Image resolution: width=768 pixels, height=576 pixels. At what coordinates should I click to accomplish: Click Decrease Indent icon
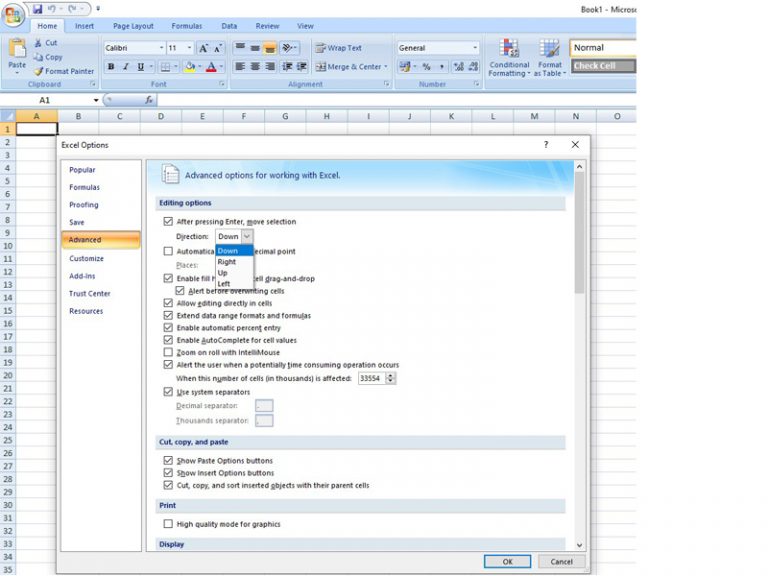click(x=287, y=66)
